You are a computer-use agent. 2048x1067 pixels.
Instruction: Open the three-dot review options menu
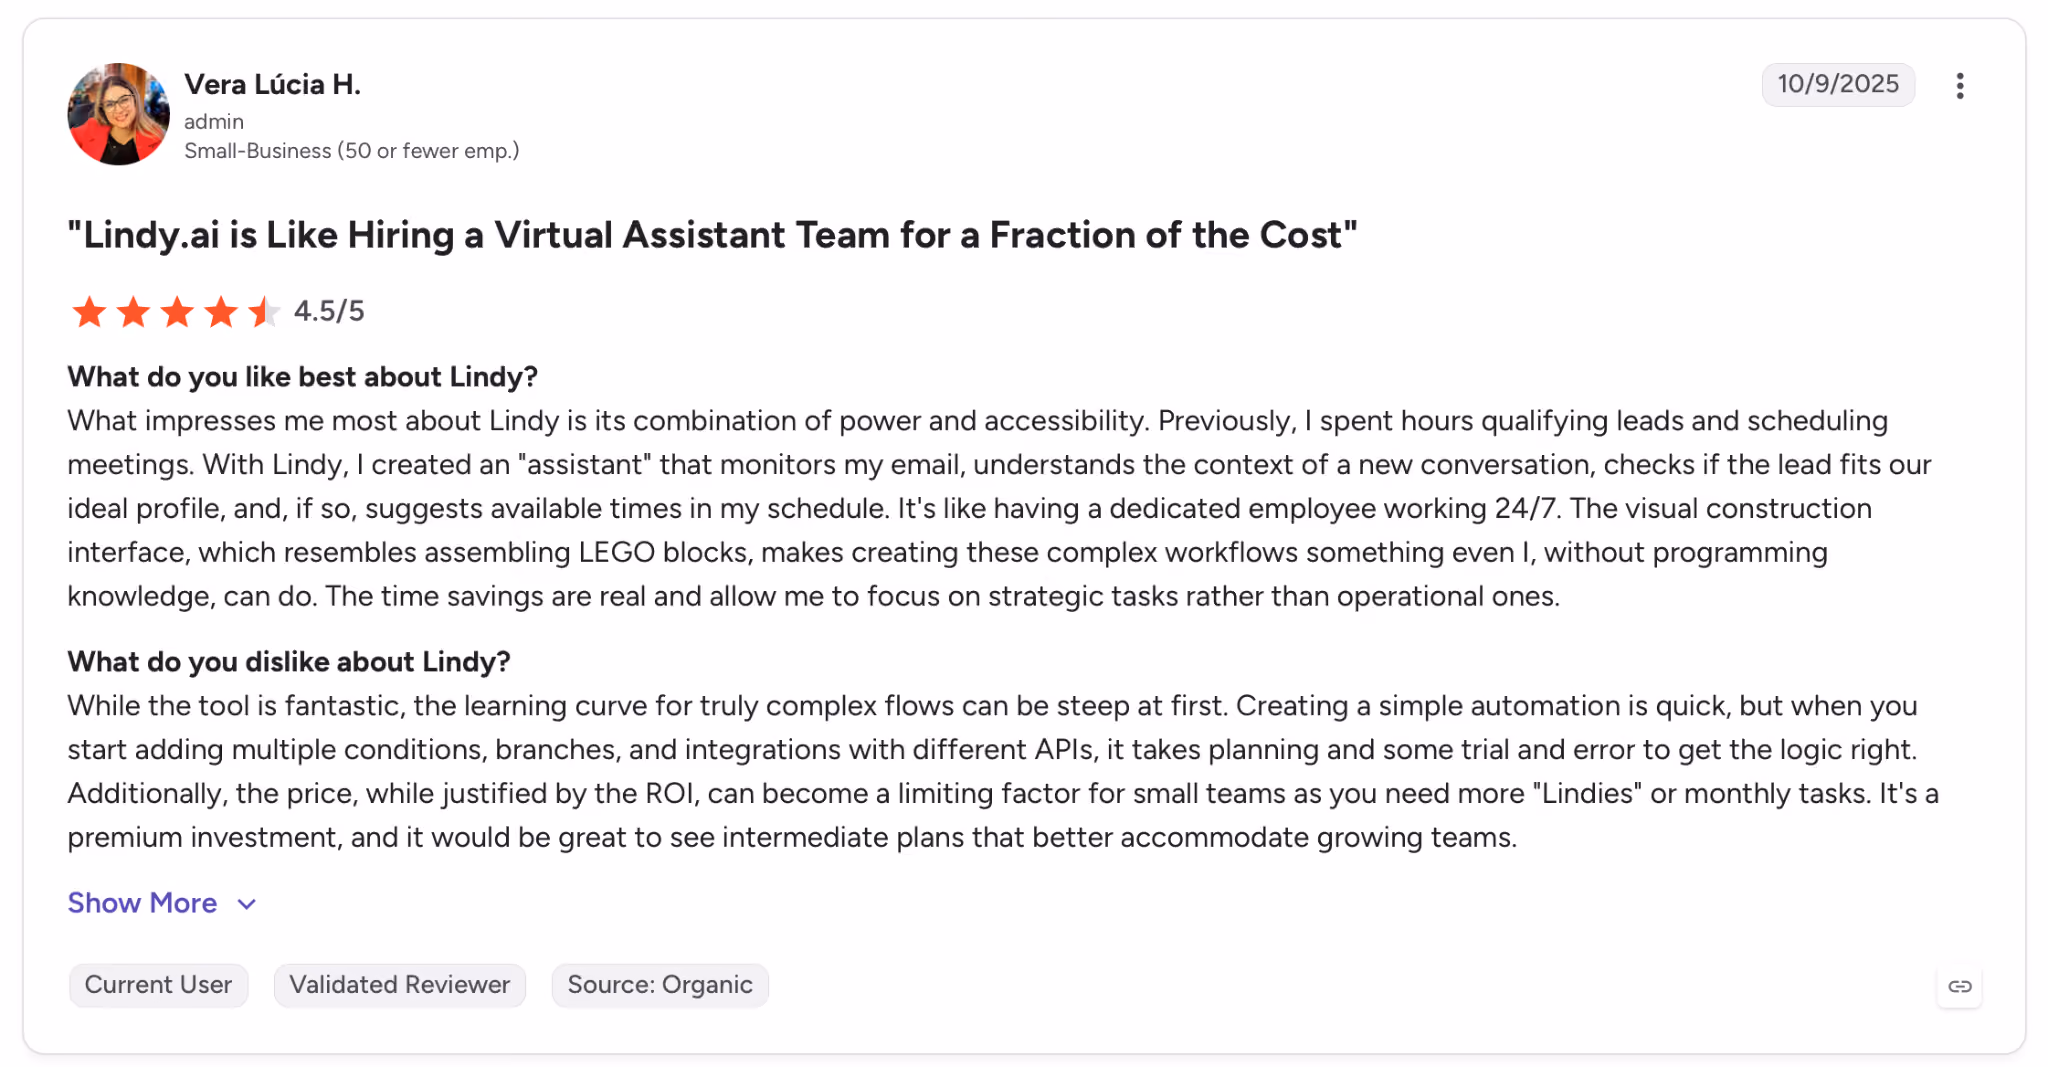point(1959,86)
